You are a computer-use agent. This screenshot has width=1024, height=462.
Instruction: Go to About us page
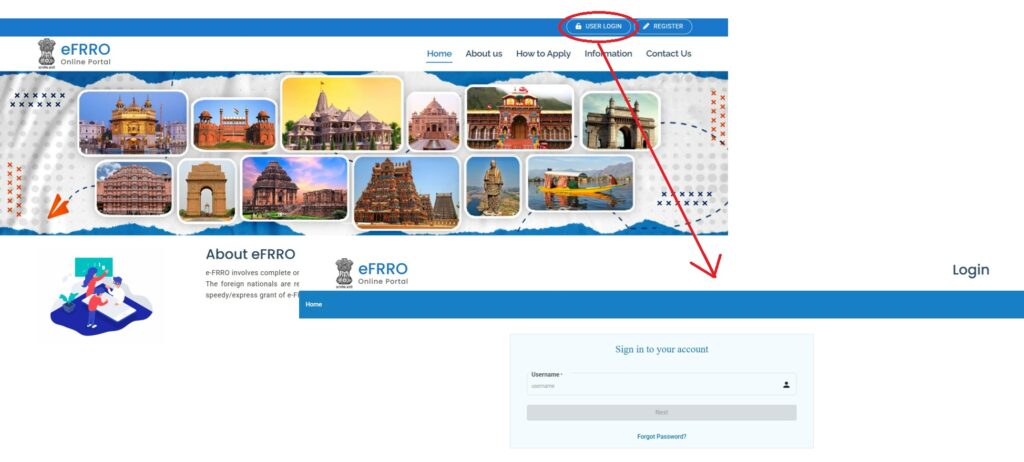(x=484, y=54)
